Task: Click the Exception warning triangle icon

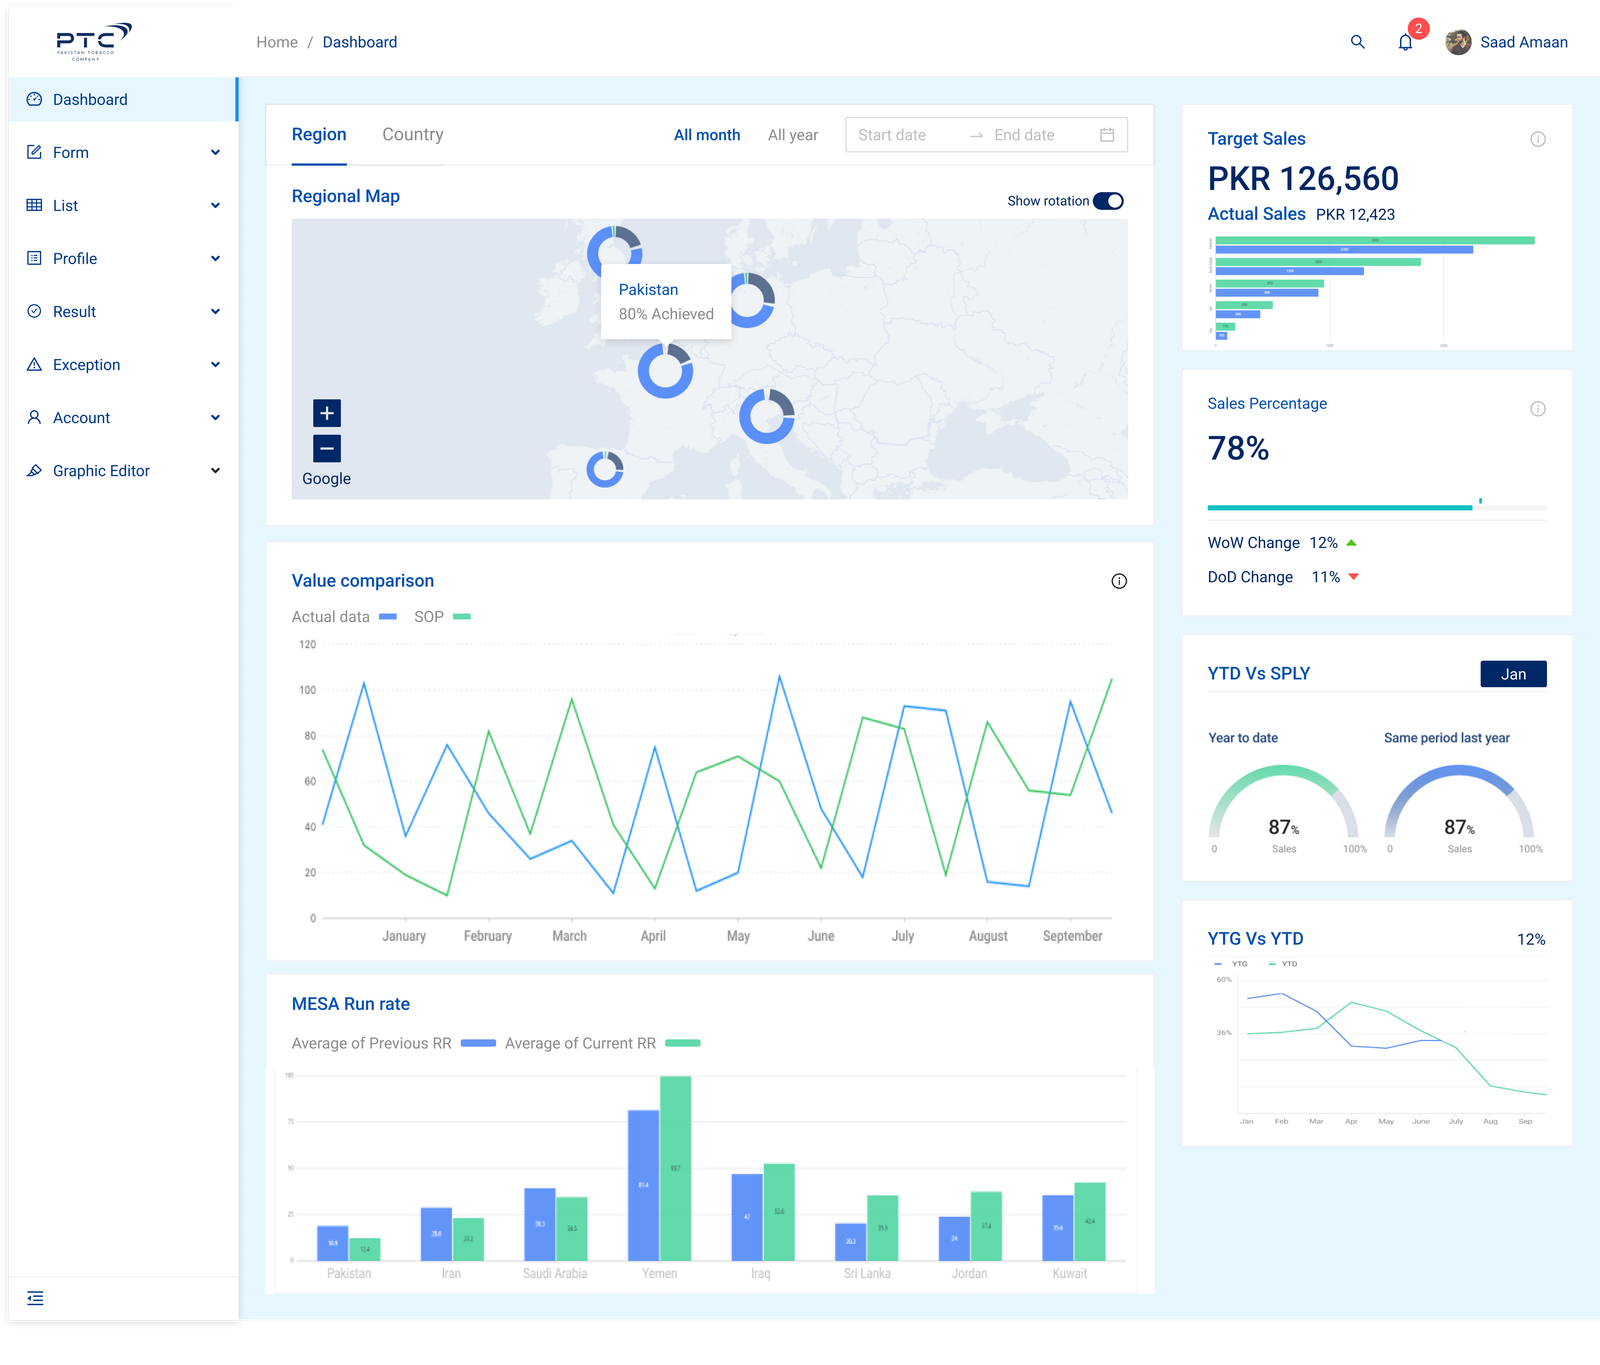Action: point(34,364)
